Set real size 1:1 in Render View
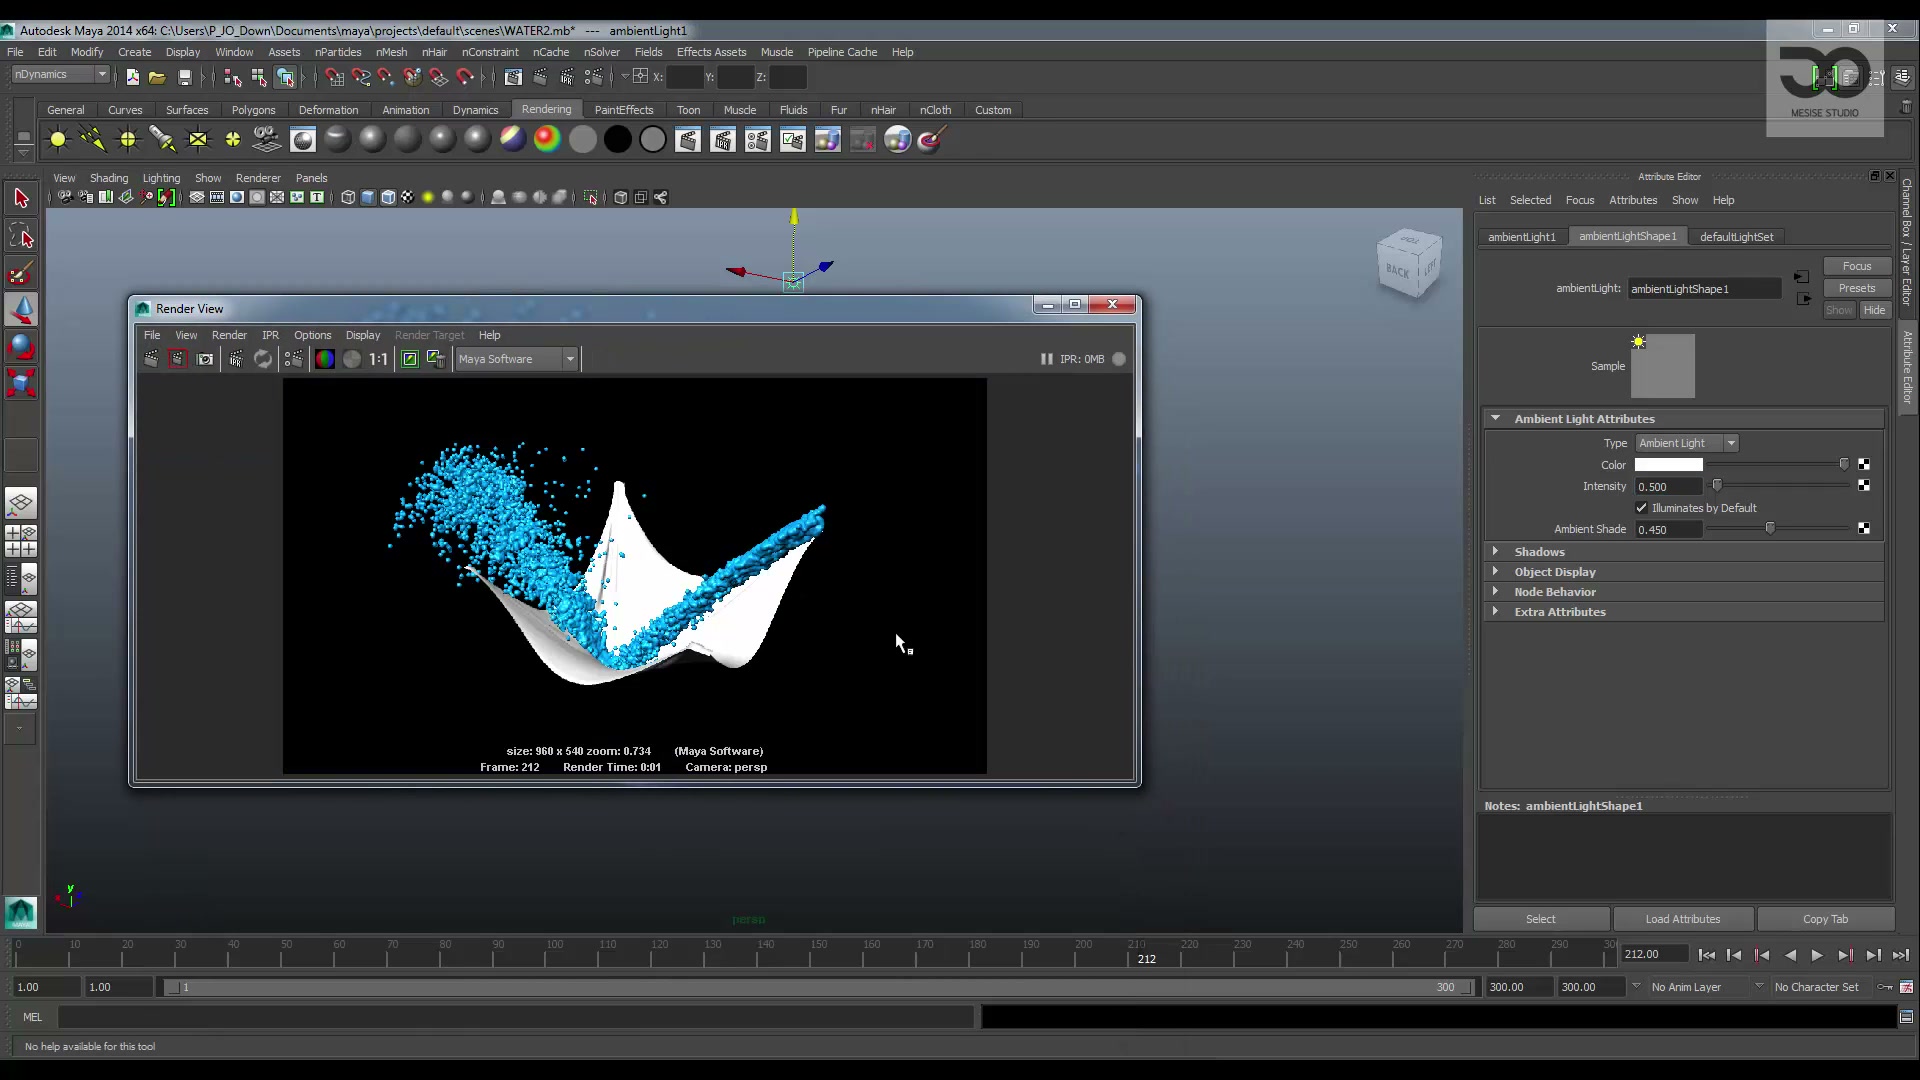 [378, 359]
